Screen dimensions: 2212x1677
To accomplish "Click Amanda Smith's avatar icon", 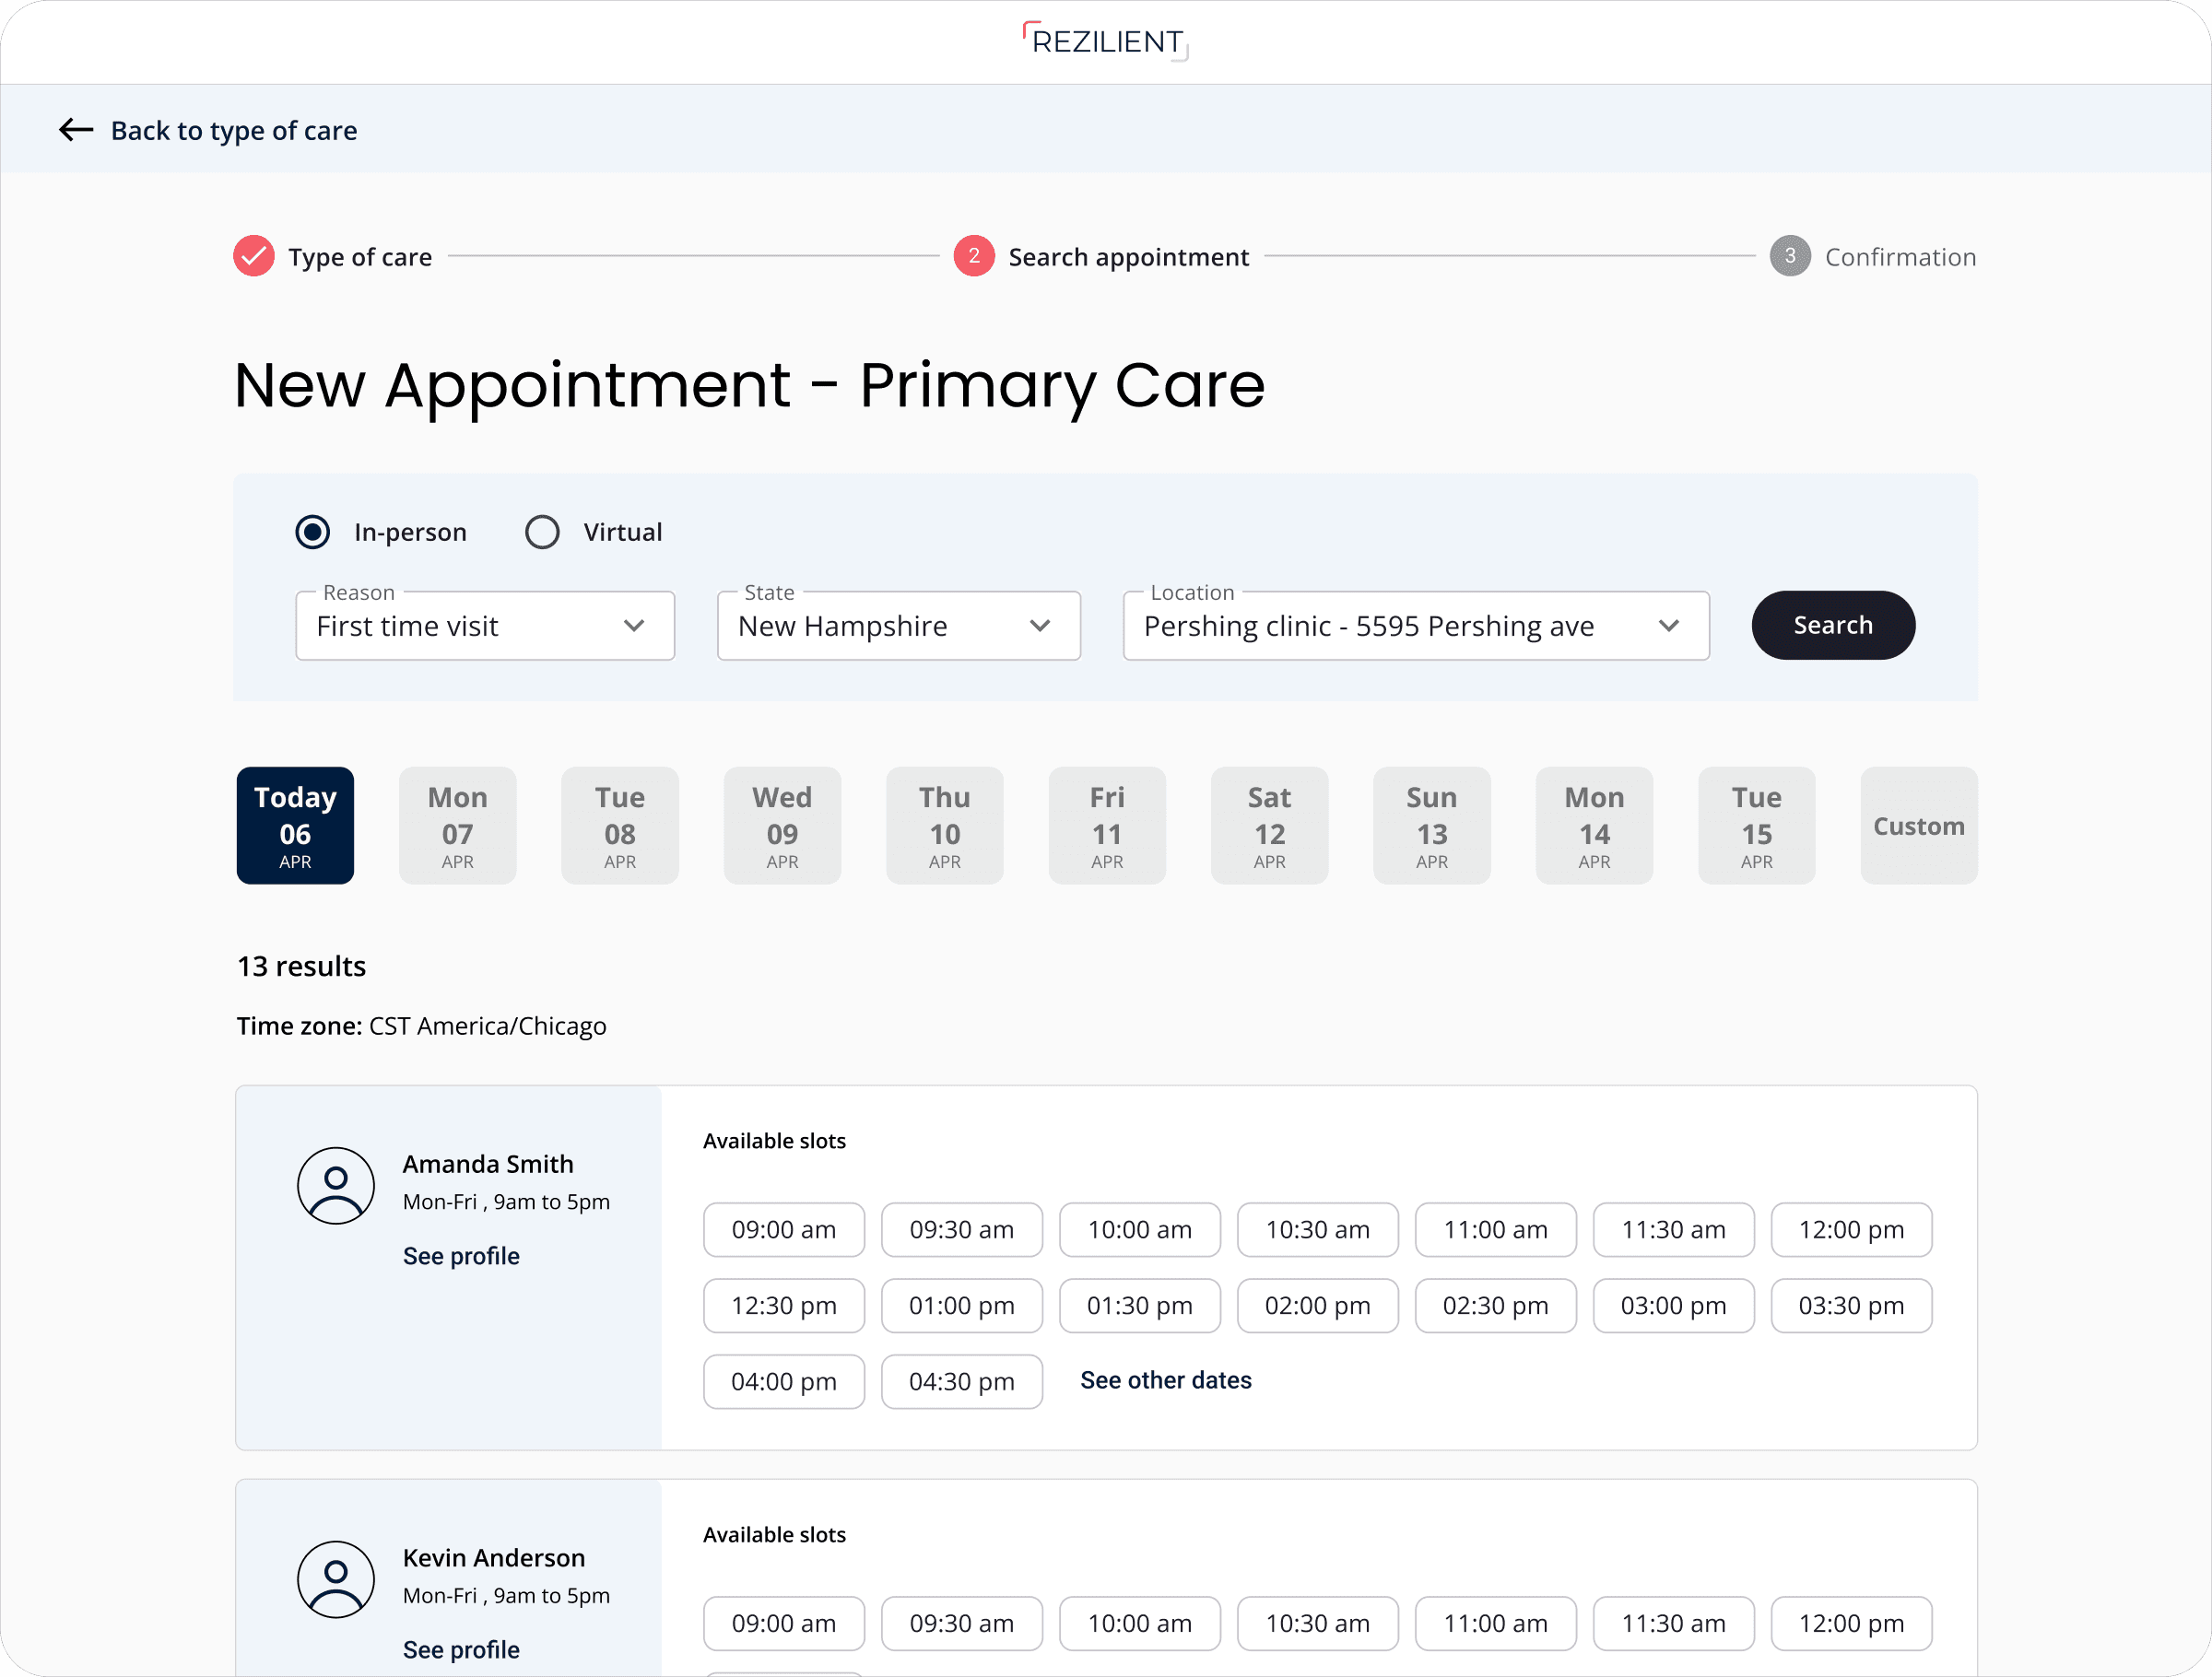I will click(x=336, y=1185).
